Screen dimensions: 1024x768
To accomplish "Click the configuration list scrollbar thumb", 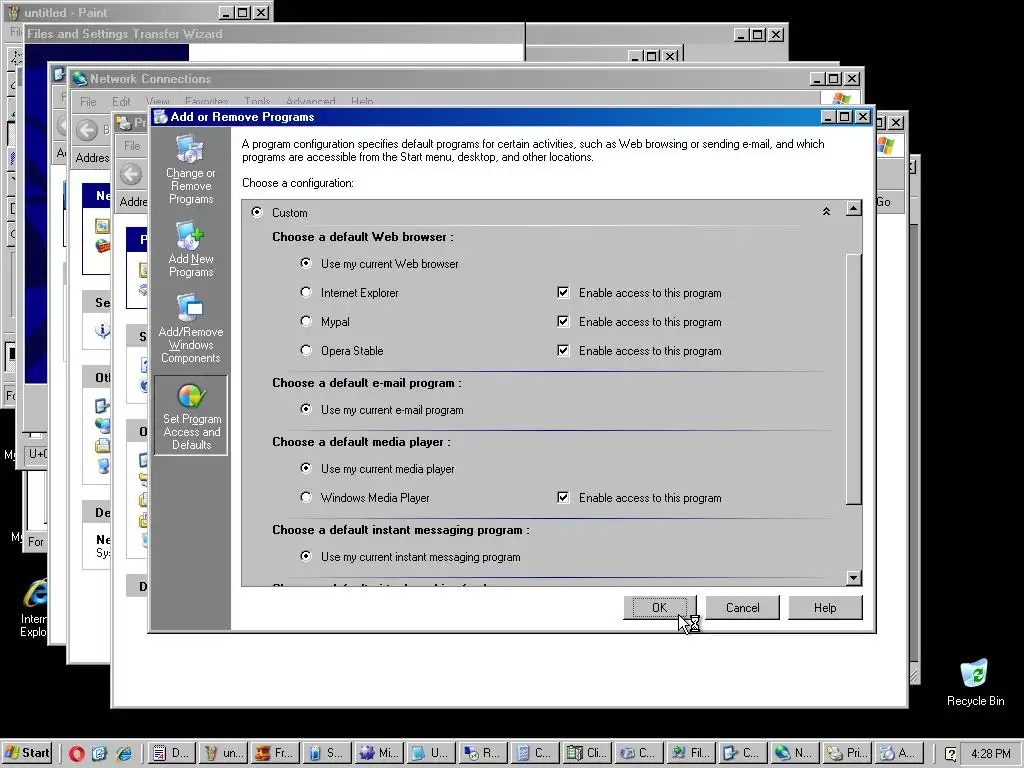I will pos(854,379).
